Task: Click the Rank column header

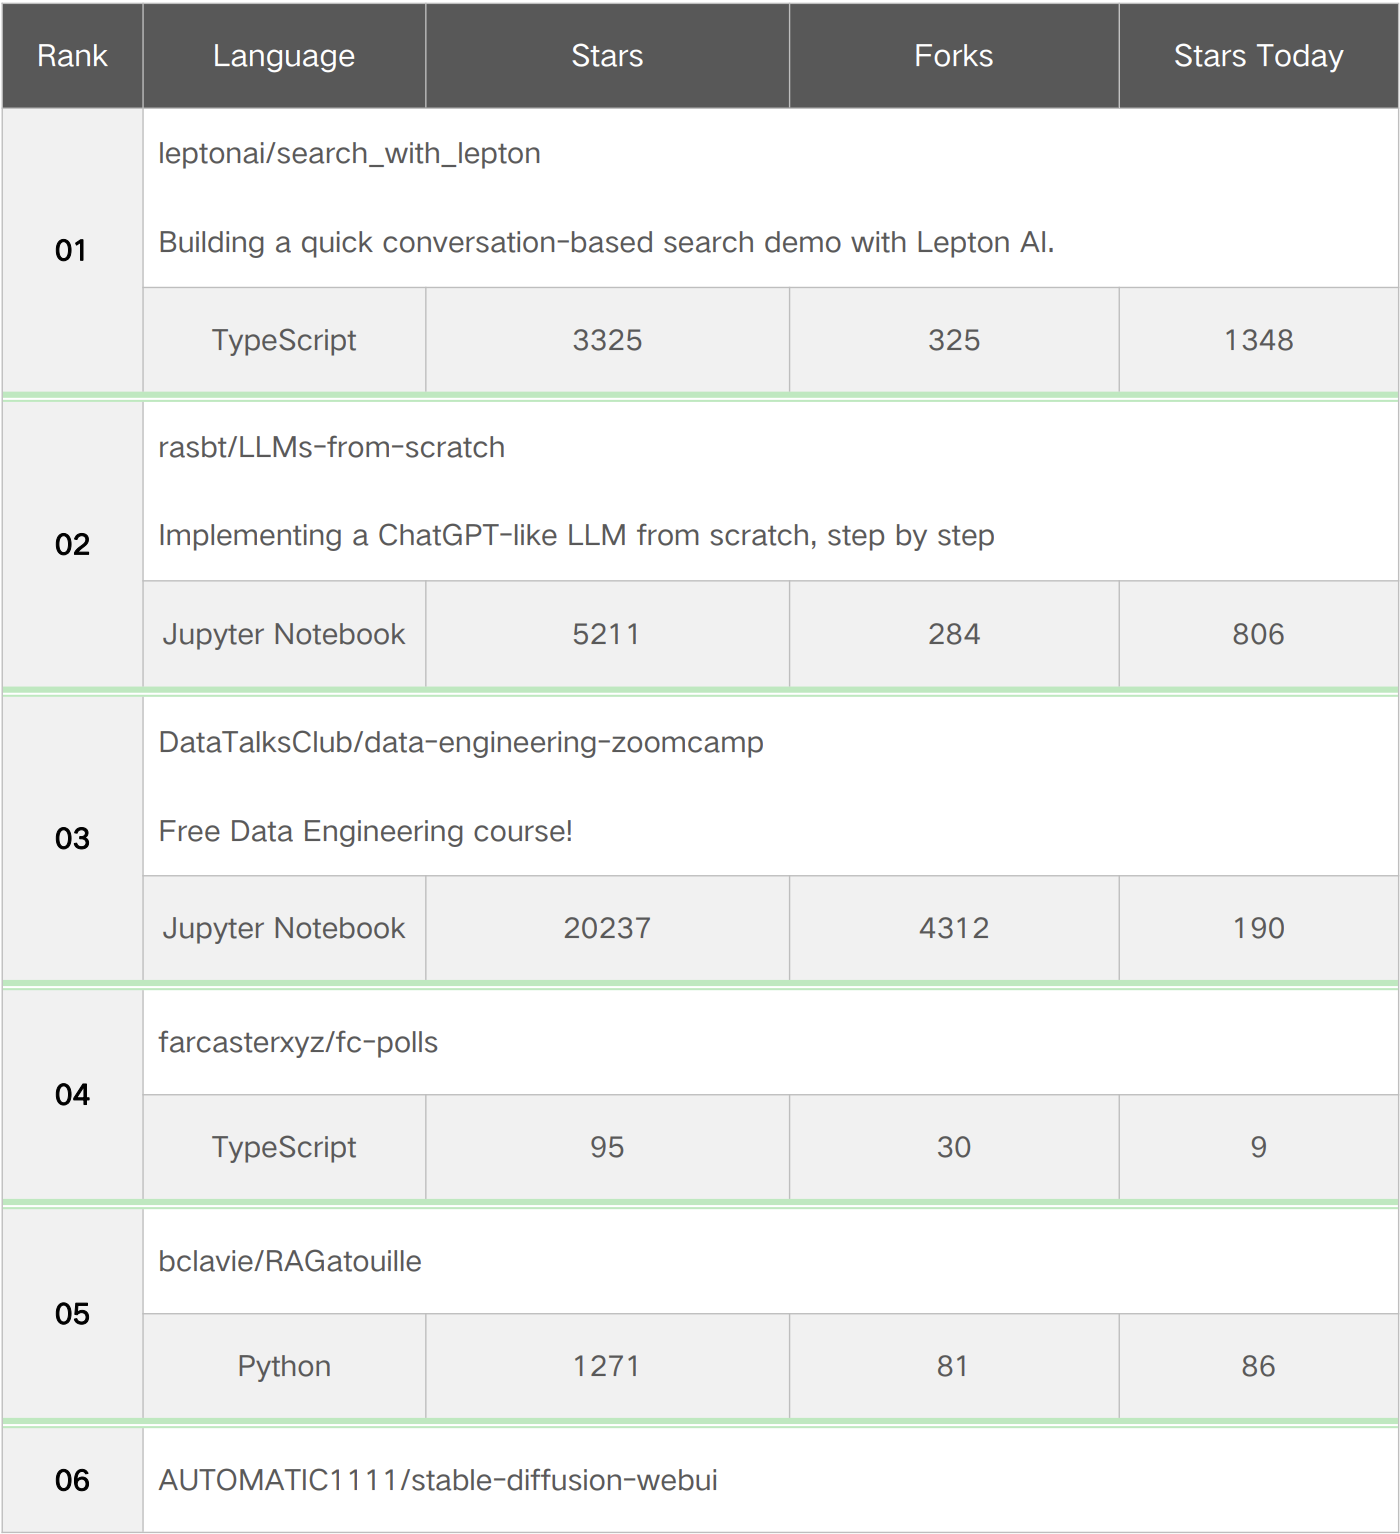Action: click(72, 56)
